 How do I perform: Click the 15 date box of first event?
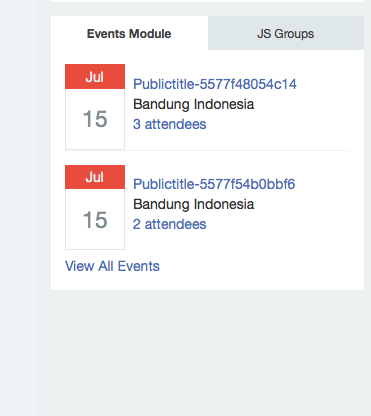(x=95, y=119)
